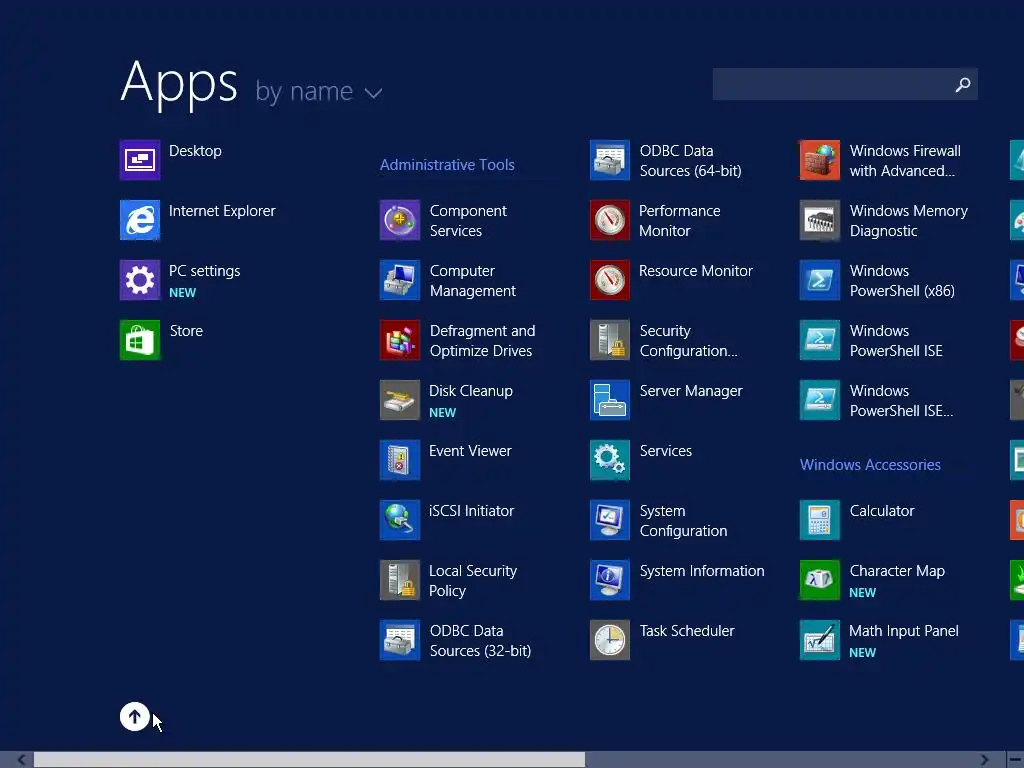Open PC settings gear icon
This screenshot has height=768, width=1024.
point(140,280)
